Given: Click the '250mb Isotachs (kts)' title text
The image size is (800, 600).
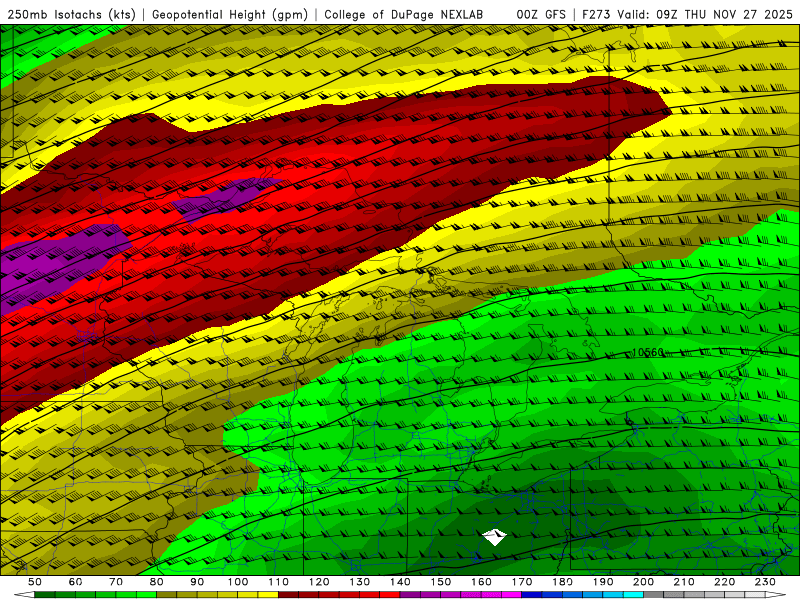Looking at the screenshot, I should pos(71,14).
